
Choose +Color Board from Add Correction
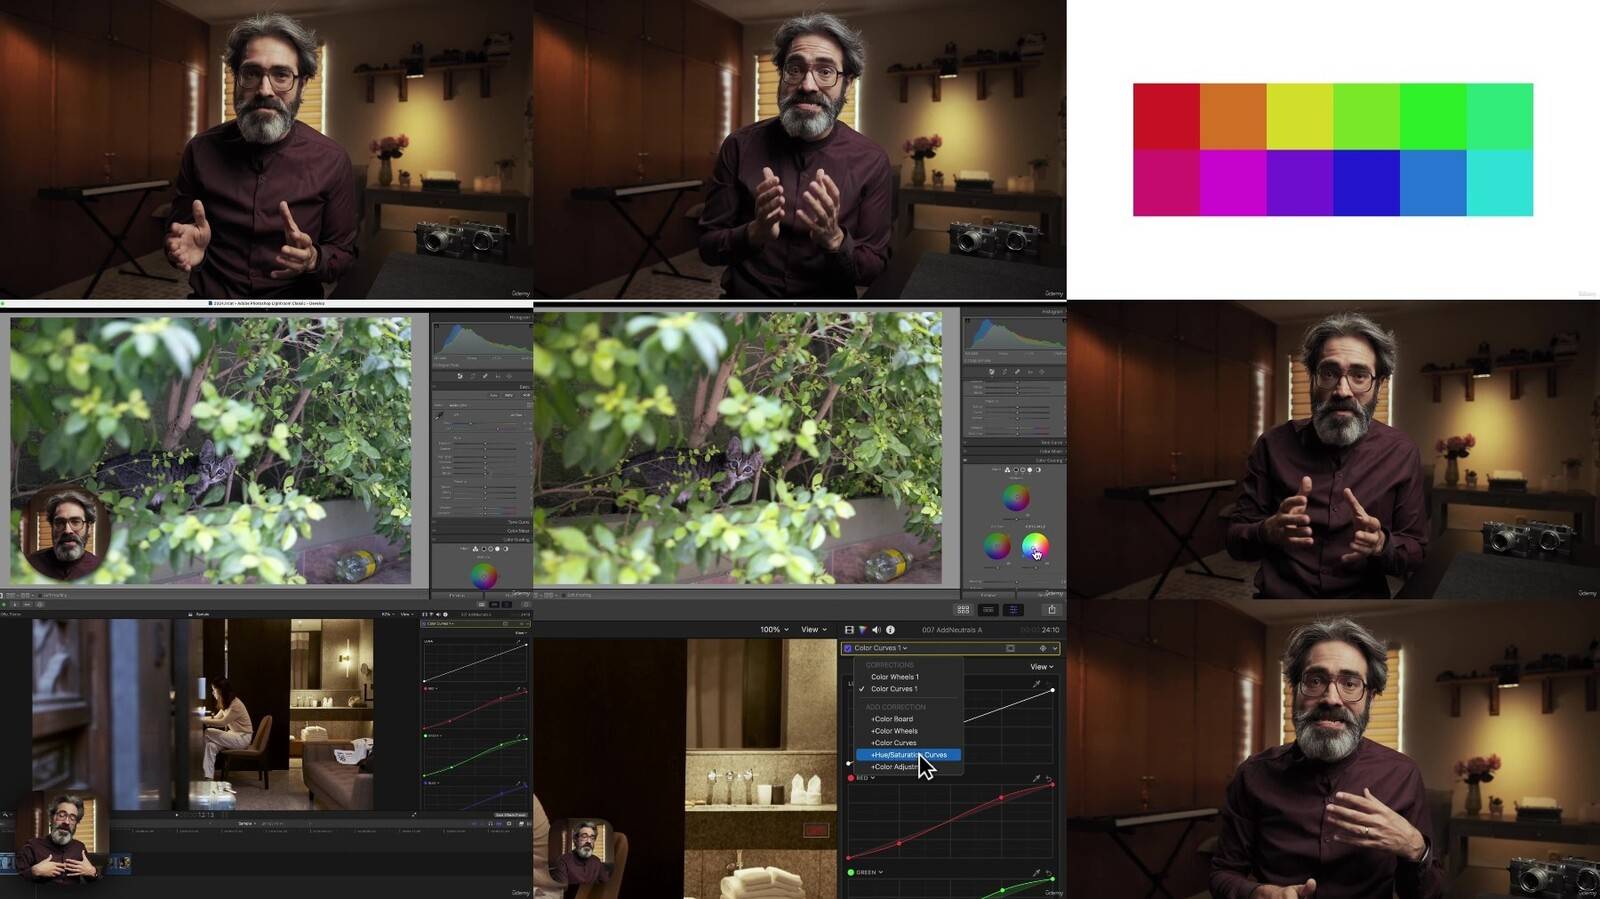click(x=891, y=719)
